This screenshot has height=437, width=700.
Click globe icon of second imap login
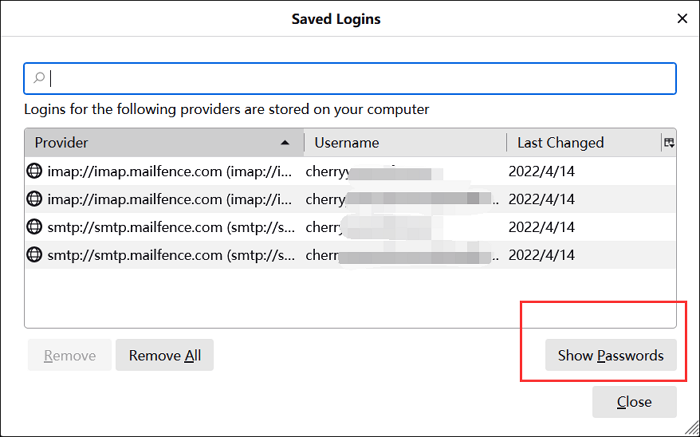click(35, 199)
